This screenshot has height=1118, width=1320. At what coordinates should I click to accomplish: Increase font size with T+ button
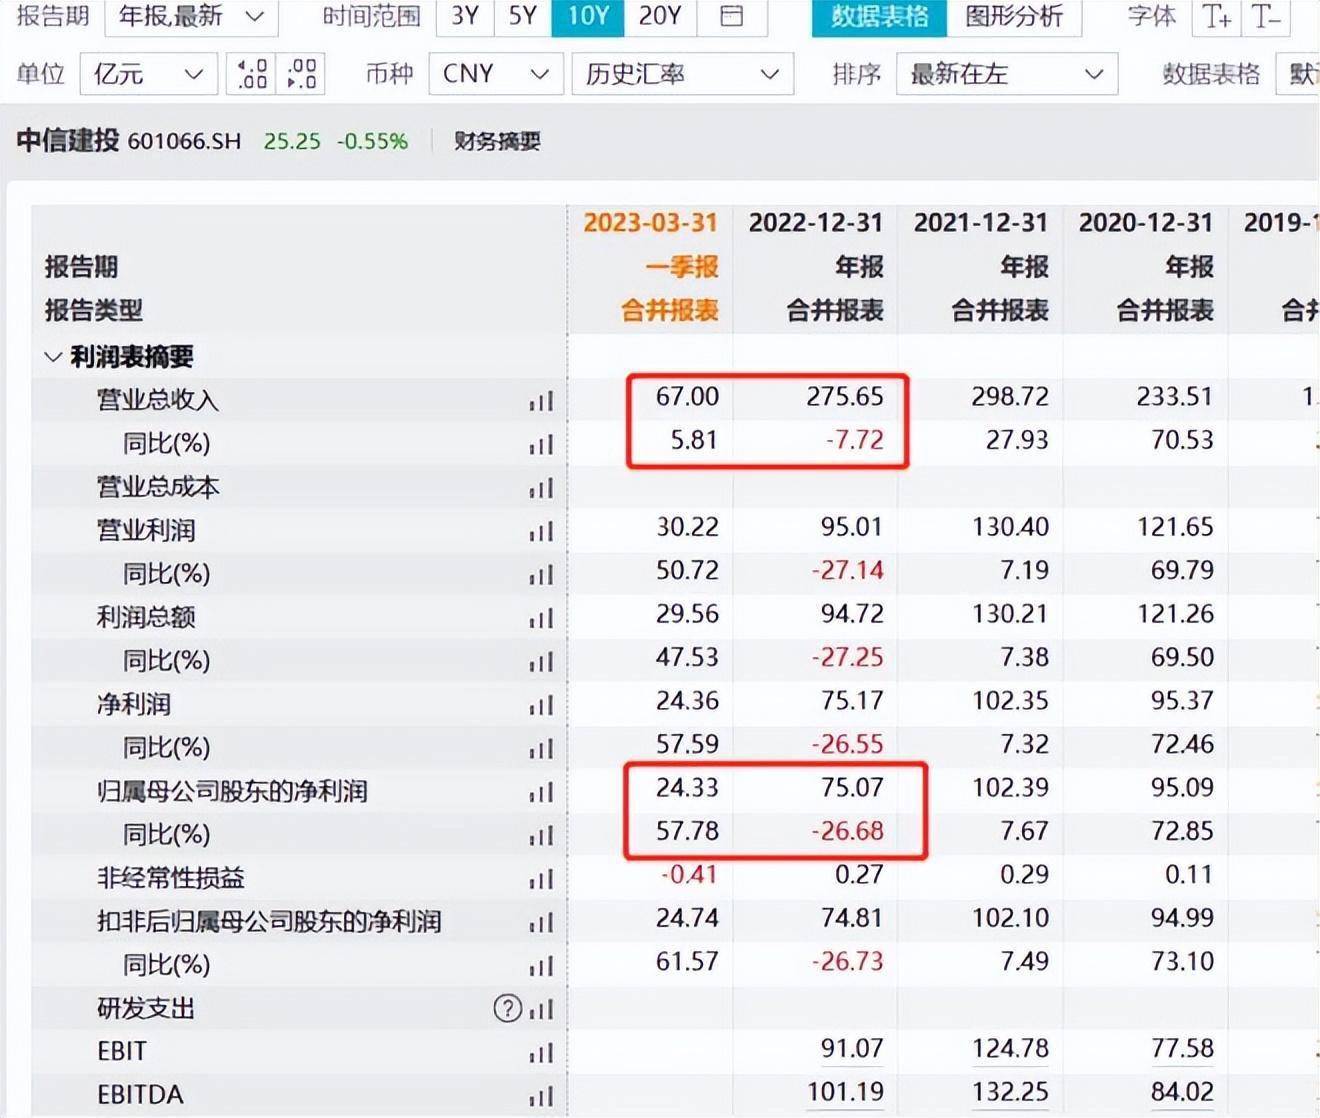pyautogui.click(x=1217, y=16)
